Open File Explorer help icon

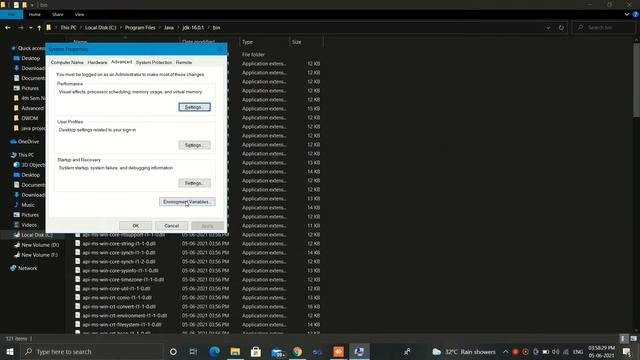tap(636, 14)
